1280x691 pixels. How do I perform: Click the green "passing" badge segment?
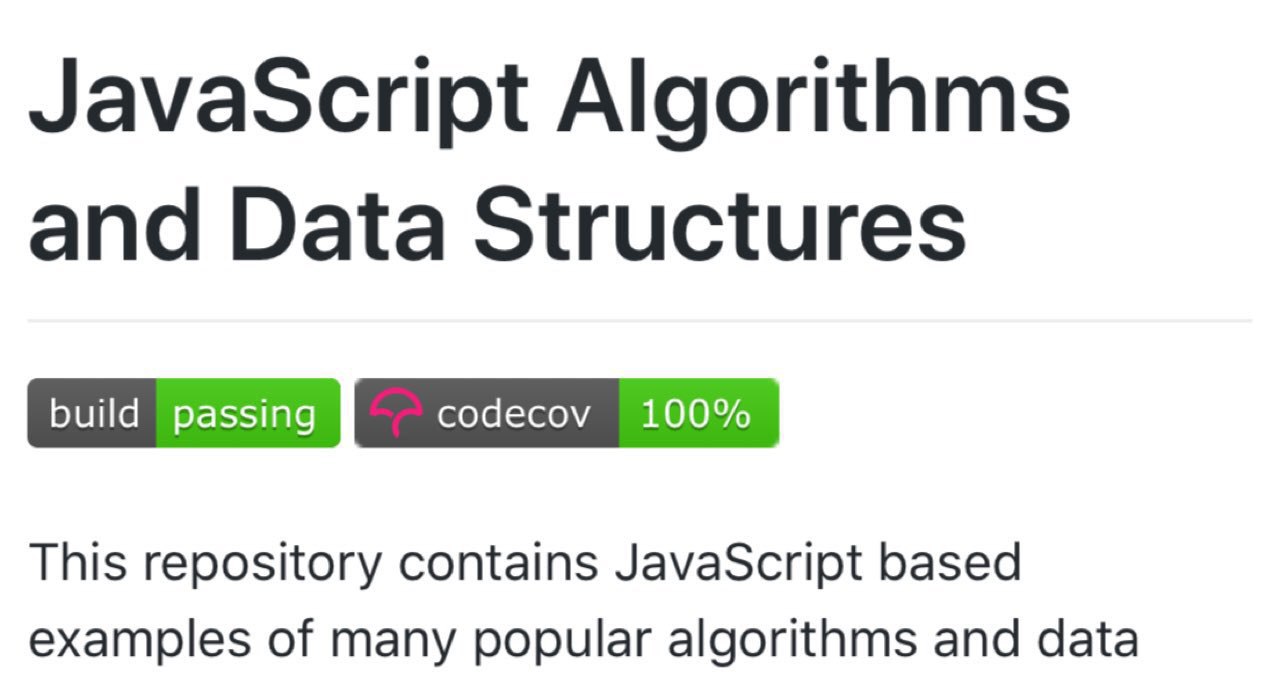tap(248, 413)
